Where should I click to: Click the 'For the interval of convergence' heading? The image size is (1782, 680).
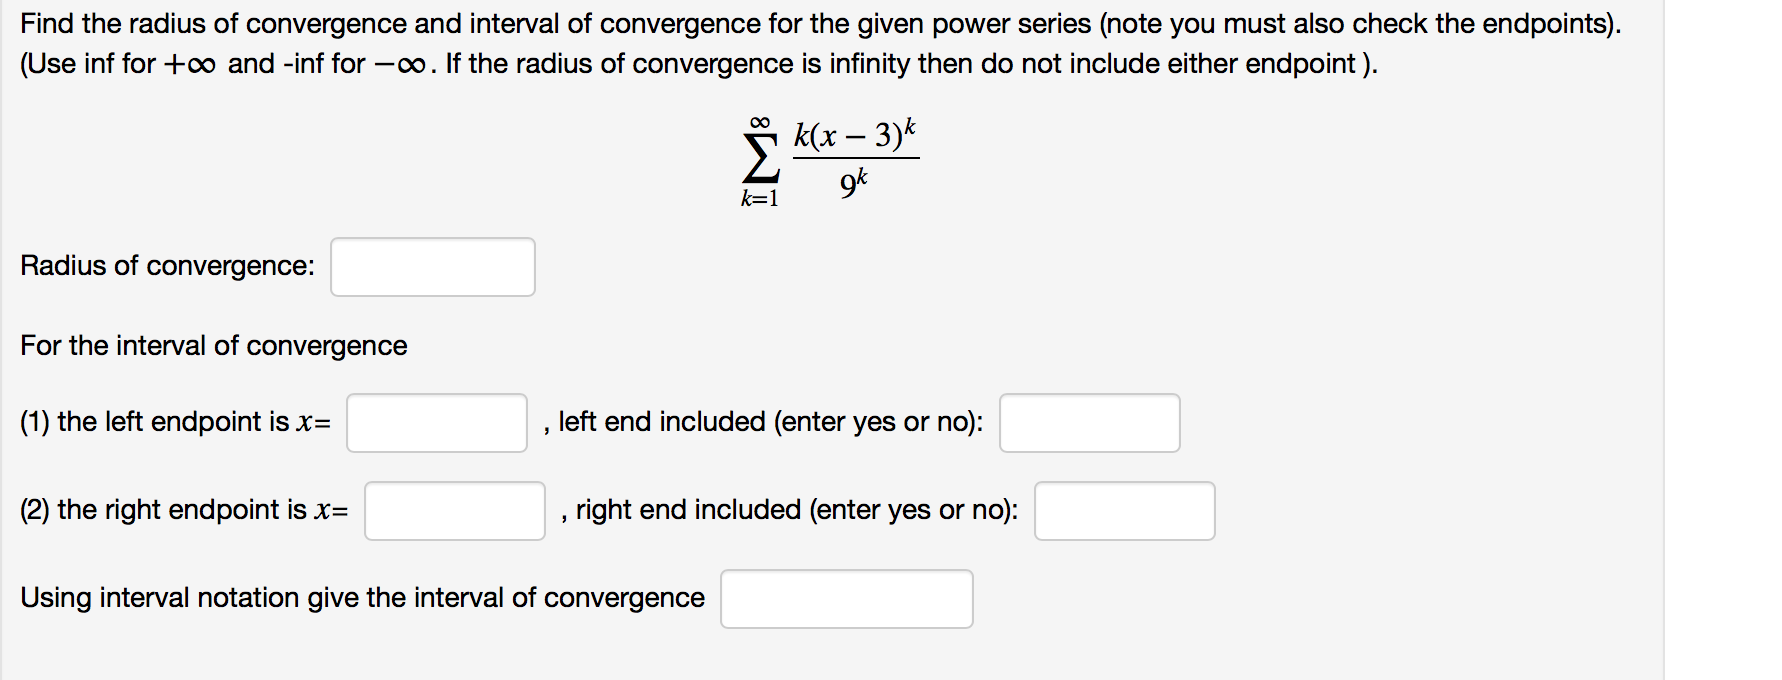[x=213, y=345]
